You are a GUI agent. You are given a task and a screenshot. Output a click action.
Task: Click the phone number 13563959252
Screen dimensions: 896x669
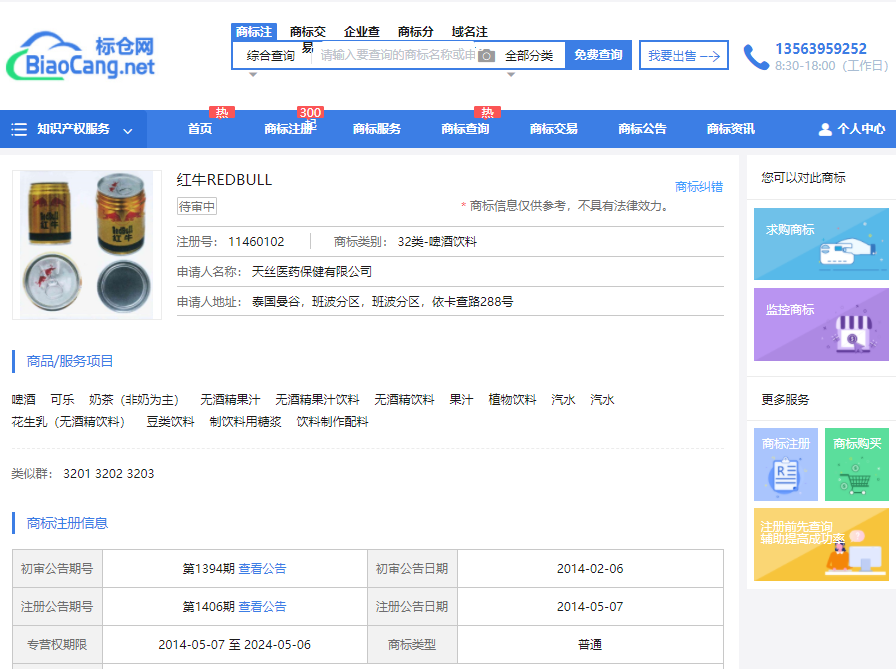click(x=821, y=49)
